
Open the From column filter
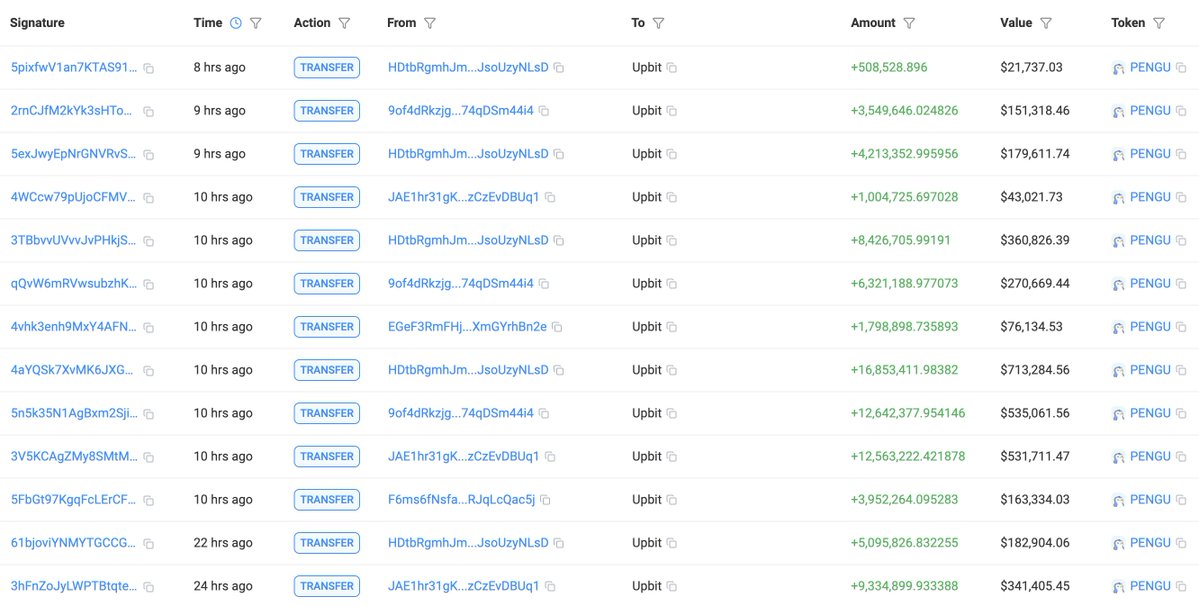430,23
